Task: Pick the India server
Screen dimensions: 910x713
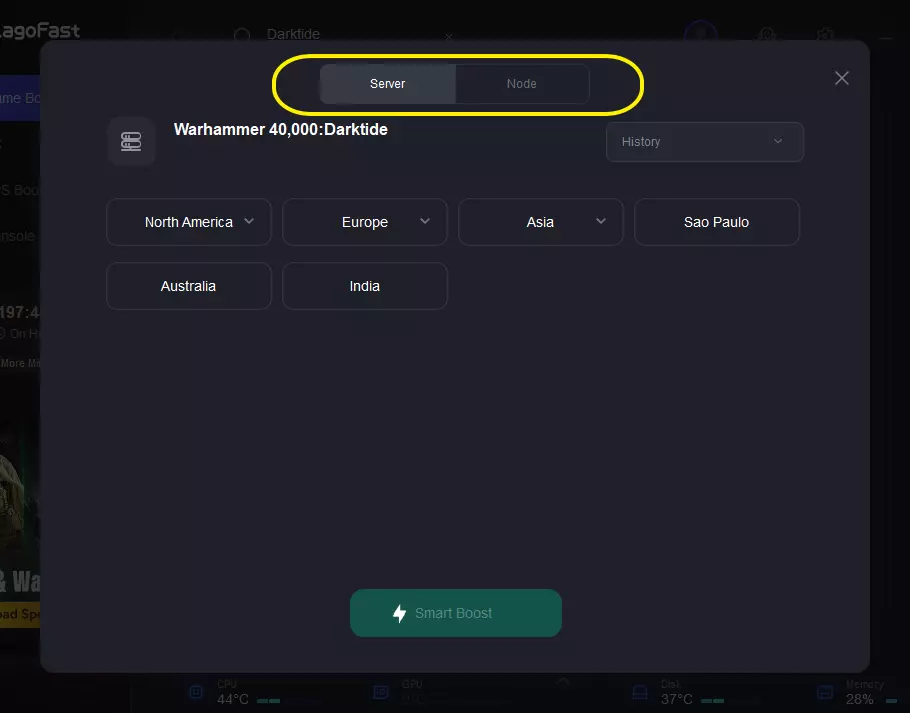Action: coord(364,286)
